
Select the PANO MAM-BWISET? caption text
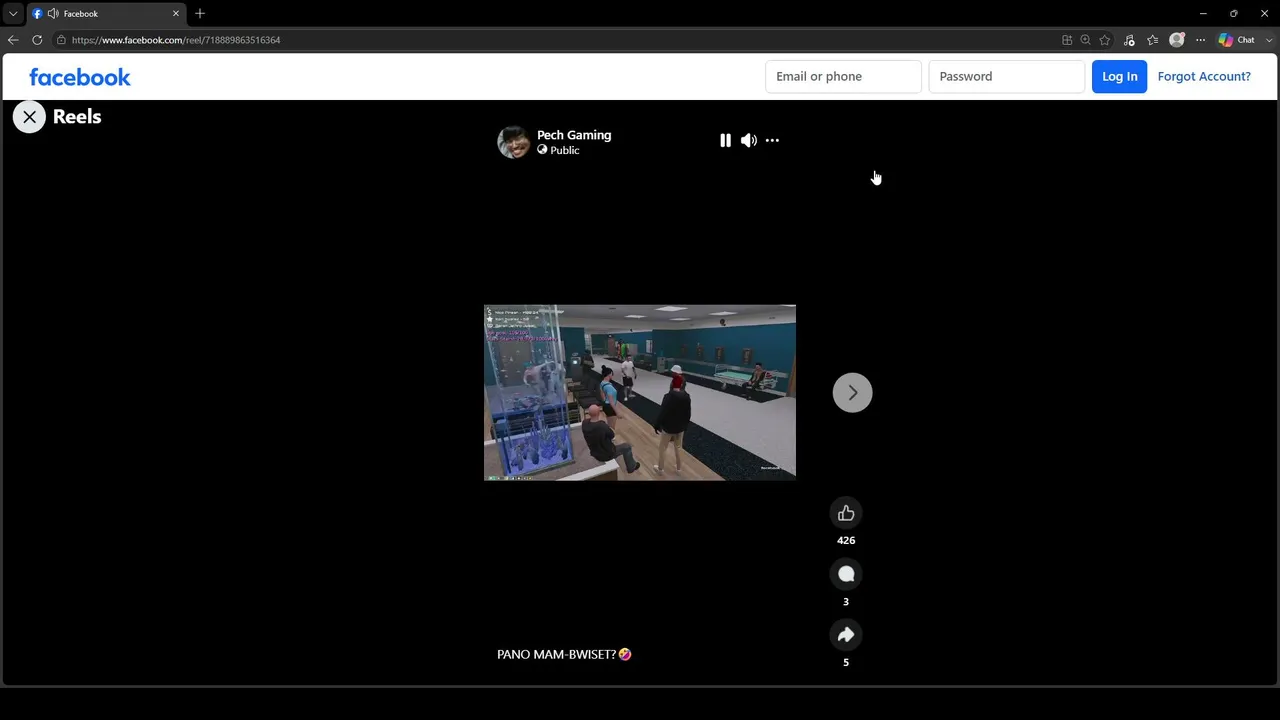pyautogui.click(x=564, y=654)
